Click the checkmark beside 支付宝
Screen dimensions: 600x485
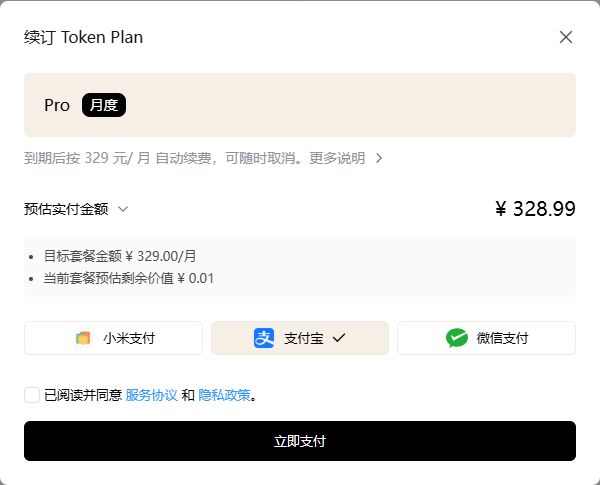coord(339,338)
